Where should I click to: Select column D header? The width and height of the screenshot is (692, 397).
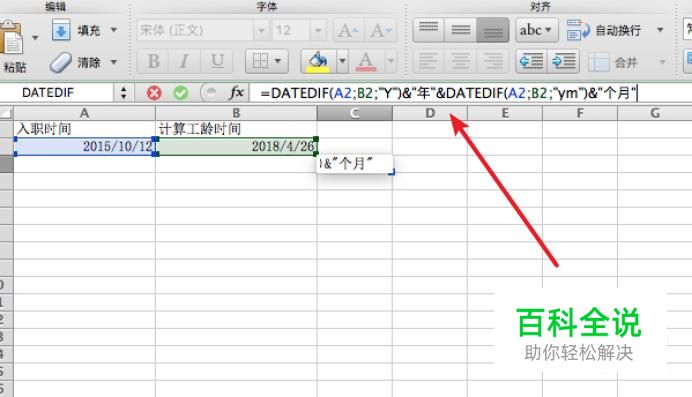click(430, 113)
